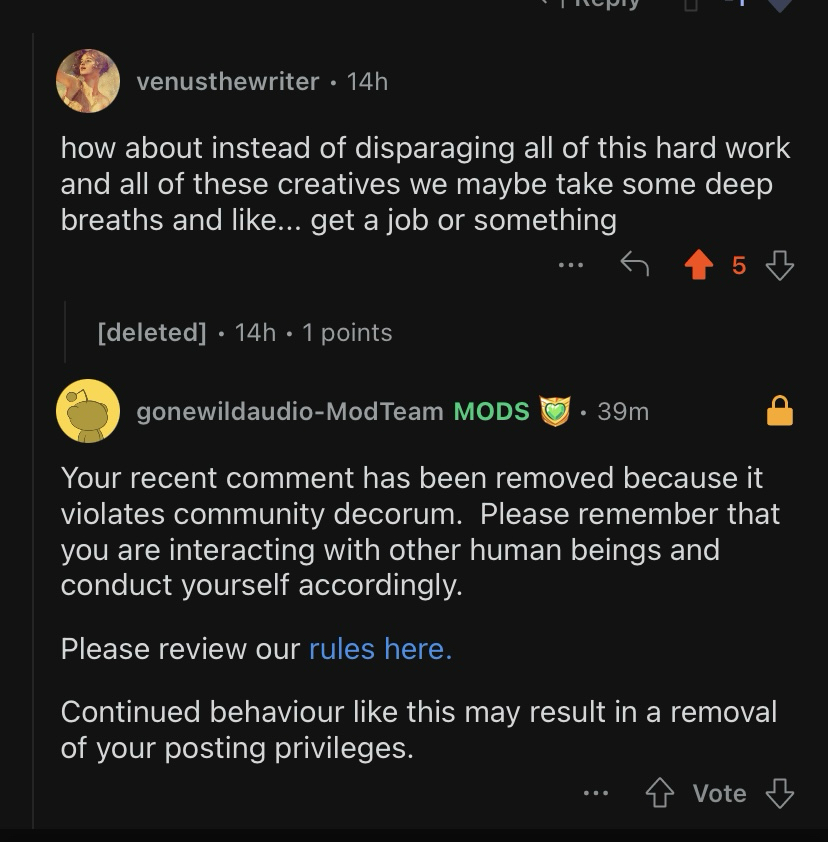The width and height of the screenshot is (828, 842).
Task: Open the gonewildaudio-ModTeam avatar
Action: coord(88,411)
